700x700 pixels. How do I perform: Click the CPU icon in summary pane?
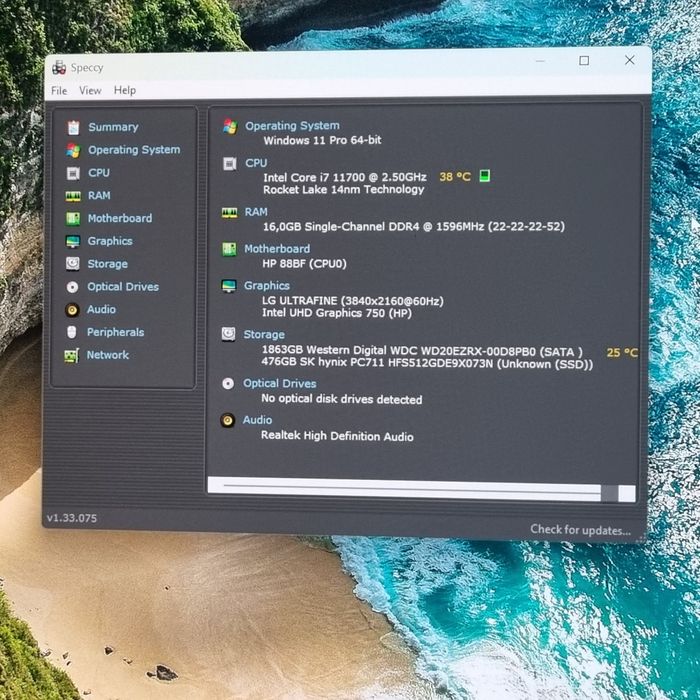[229, 164]
